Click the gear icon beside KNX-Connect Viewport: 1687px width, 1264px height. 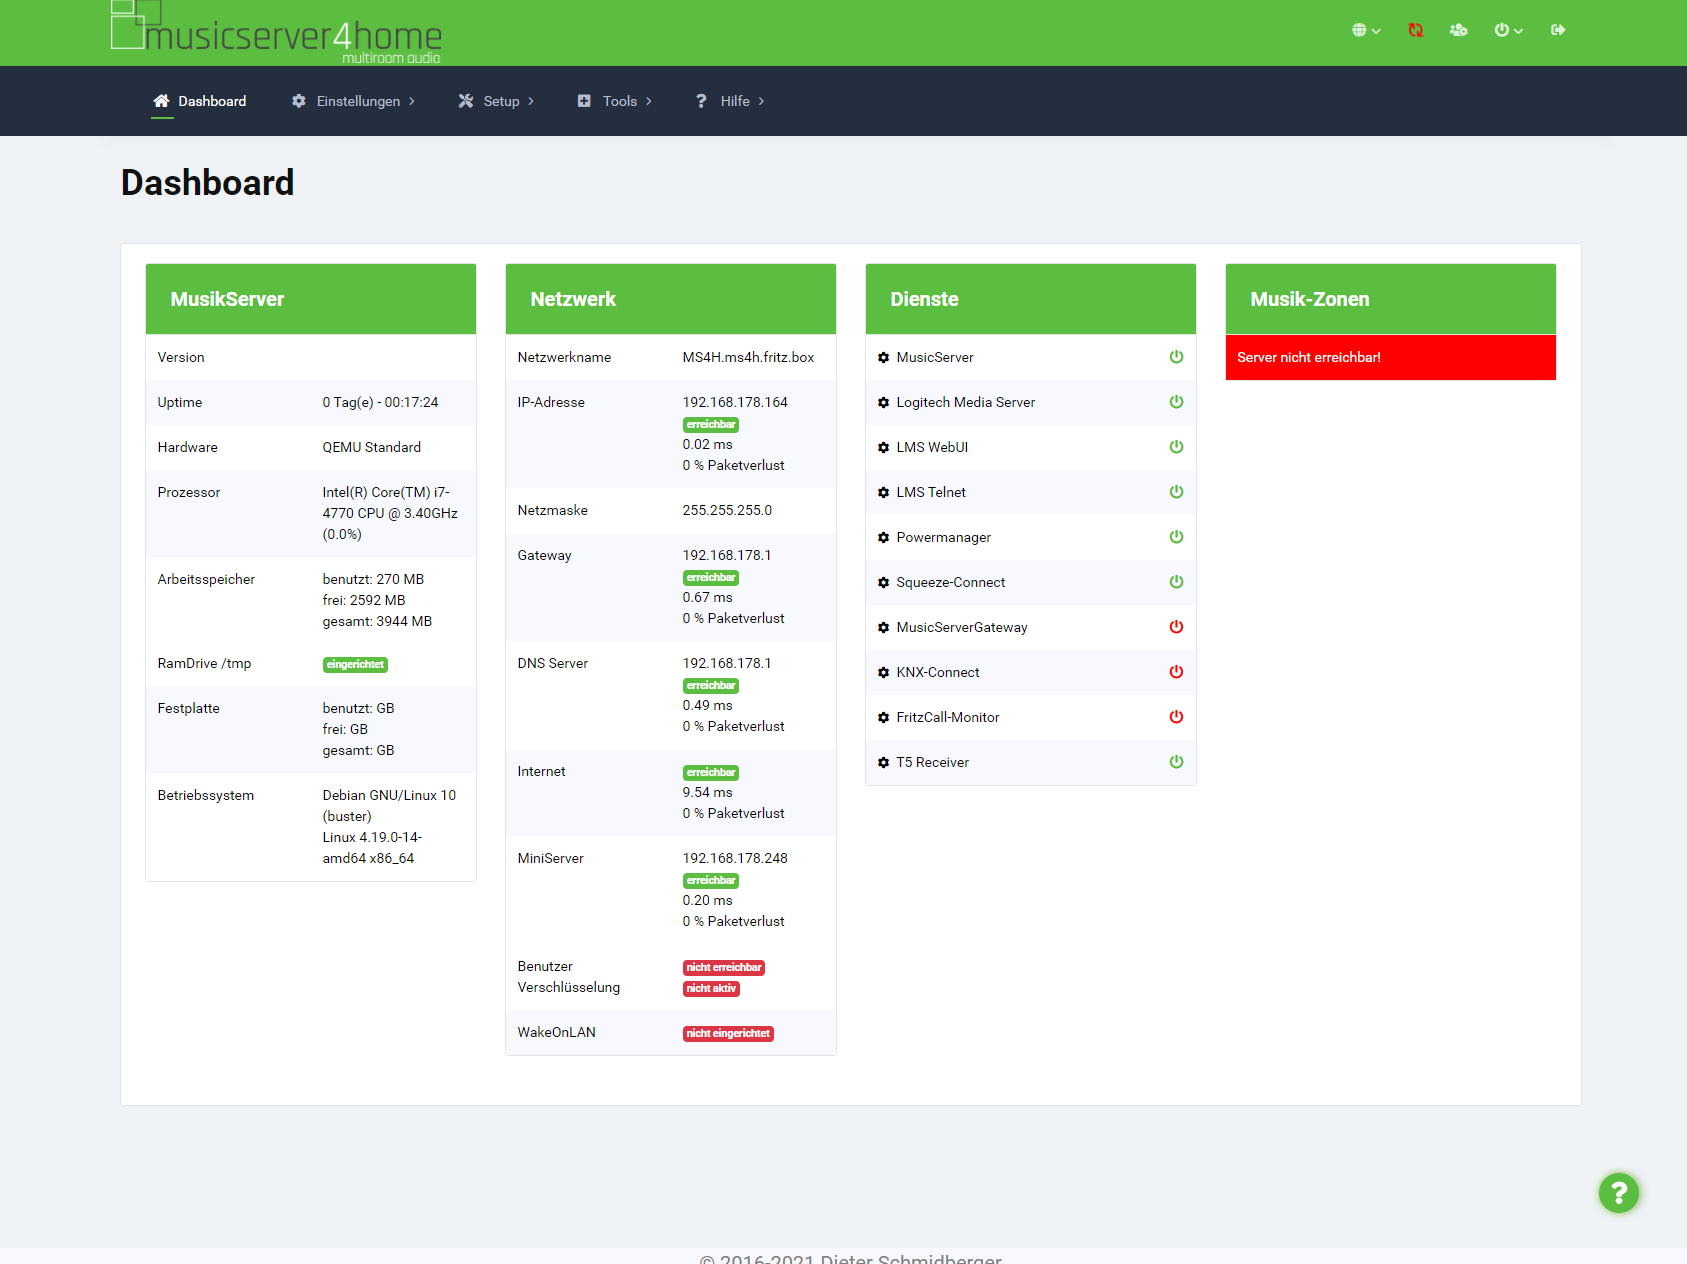coord(883,673)
